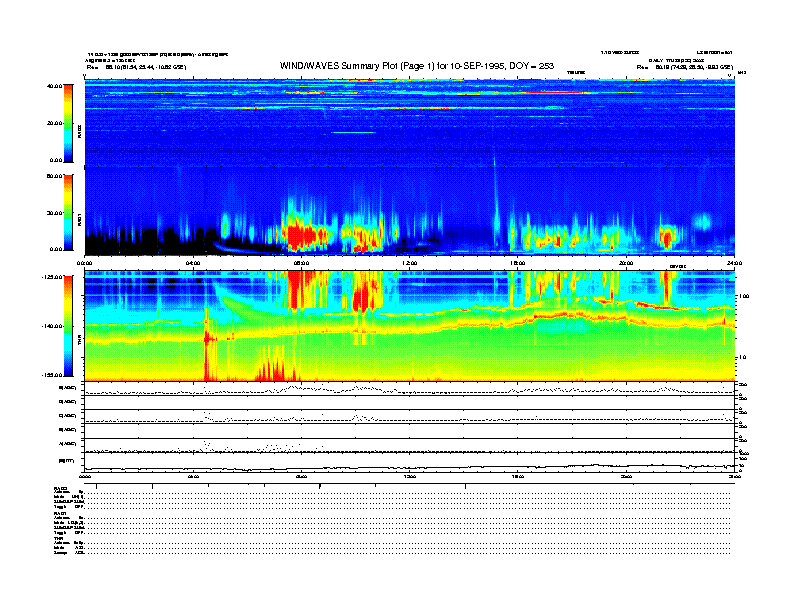Click the RAD2 panel color scale bar

point(68,123)
